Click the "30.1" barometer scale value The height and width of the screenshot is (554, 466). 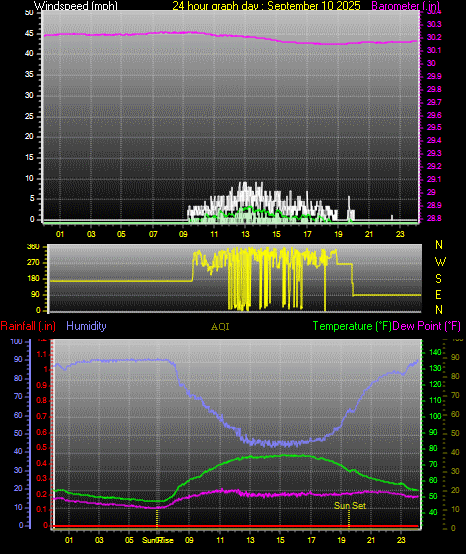434,50
